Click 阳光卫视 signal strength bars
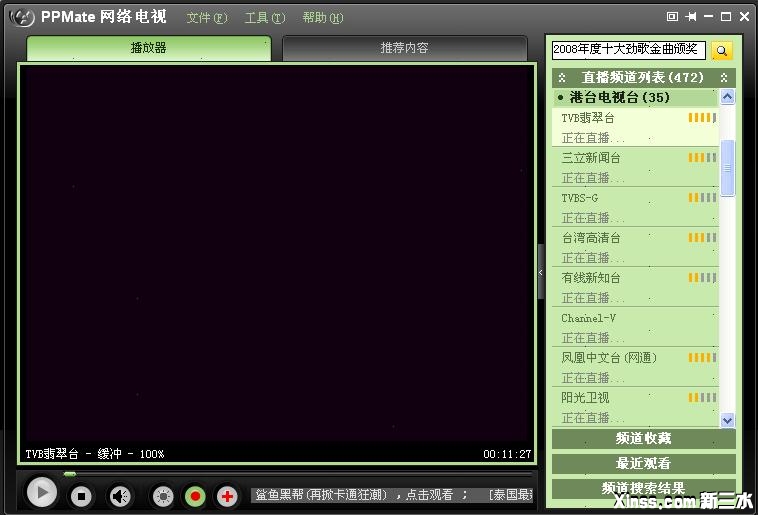The height and width of the screenshot is (515, 758). [702, 397]
